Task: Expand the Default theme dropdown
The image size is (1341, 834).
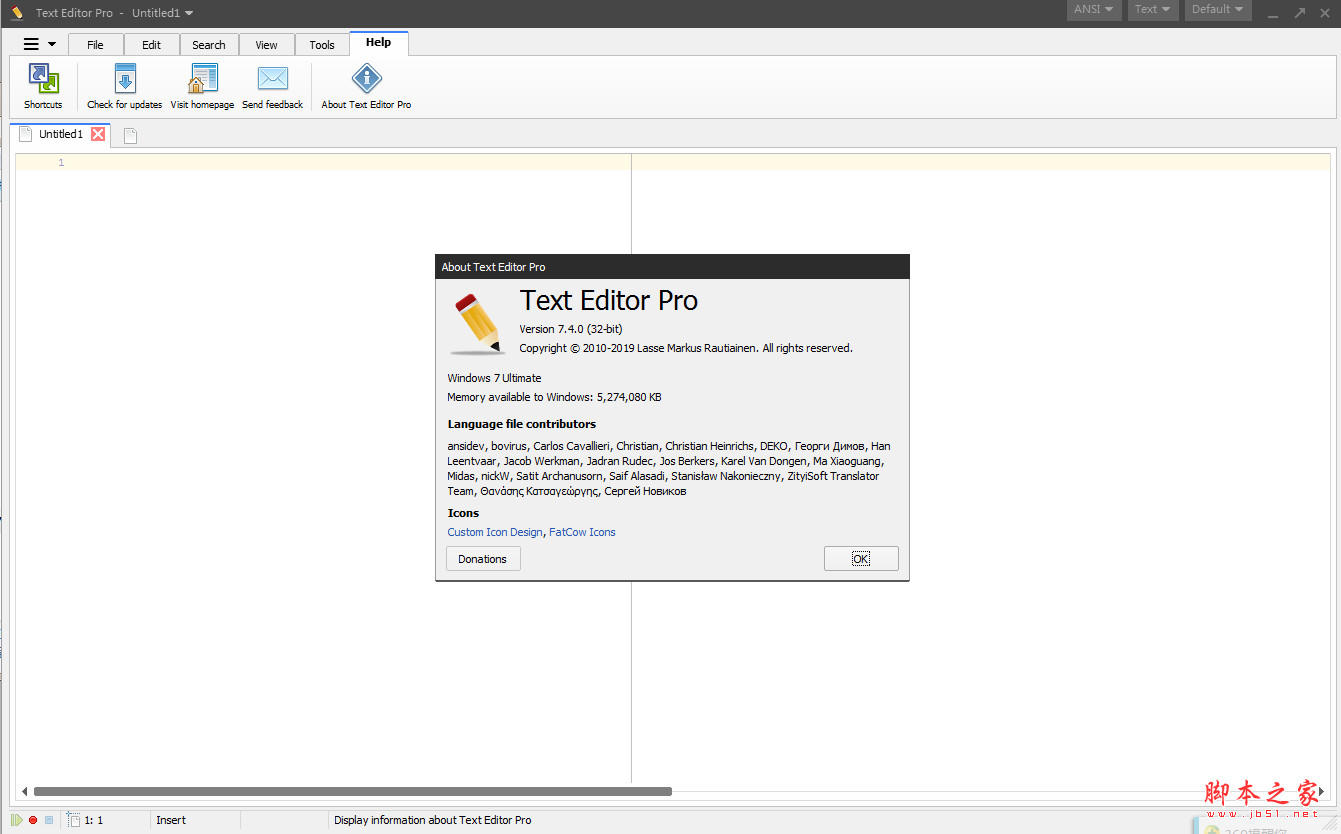Action: pyautogui.click(x=1217, y=10)
